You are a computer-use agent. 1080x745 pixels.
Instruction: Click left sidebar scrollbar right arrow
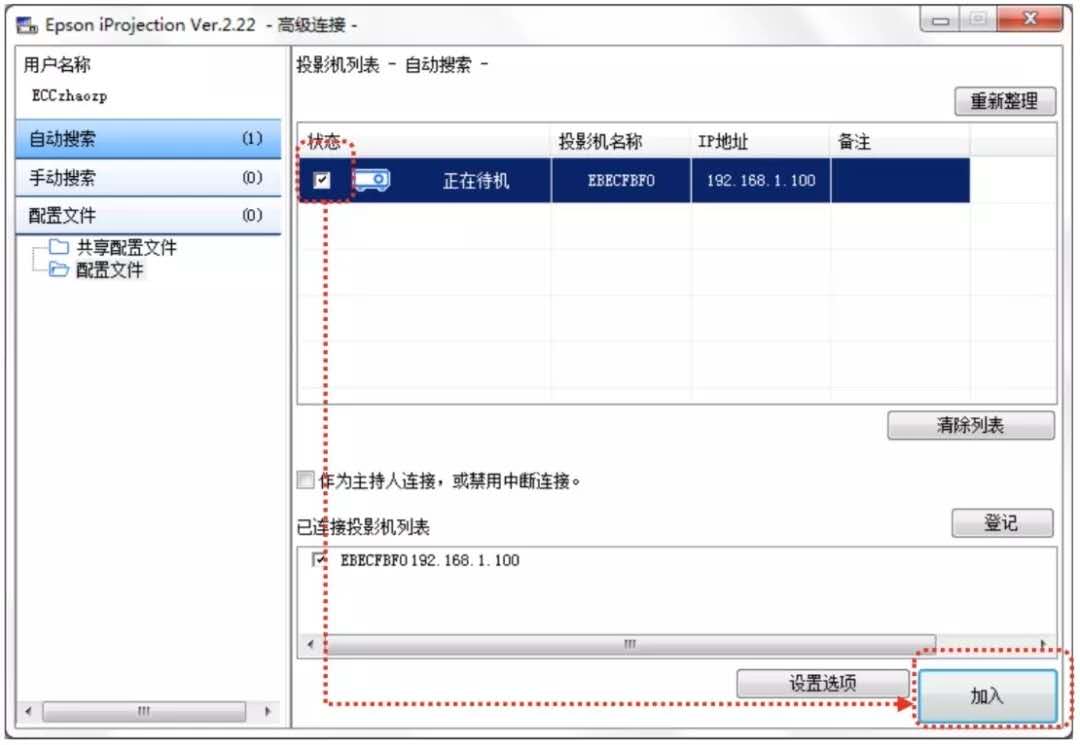coord(267,711)
